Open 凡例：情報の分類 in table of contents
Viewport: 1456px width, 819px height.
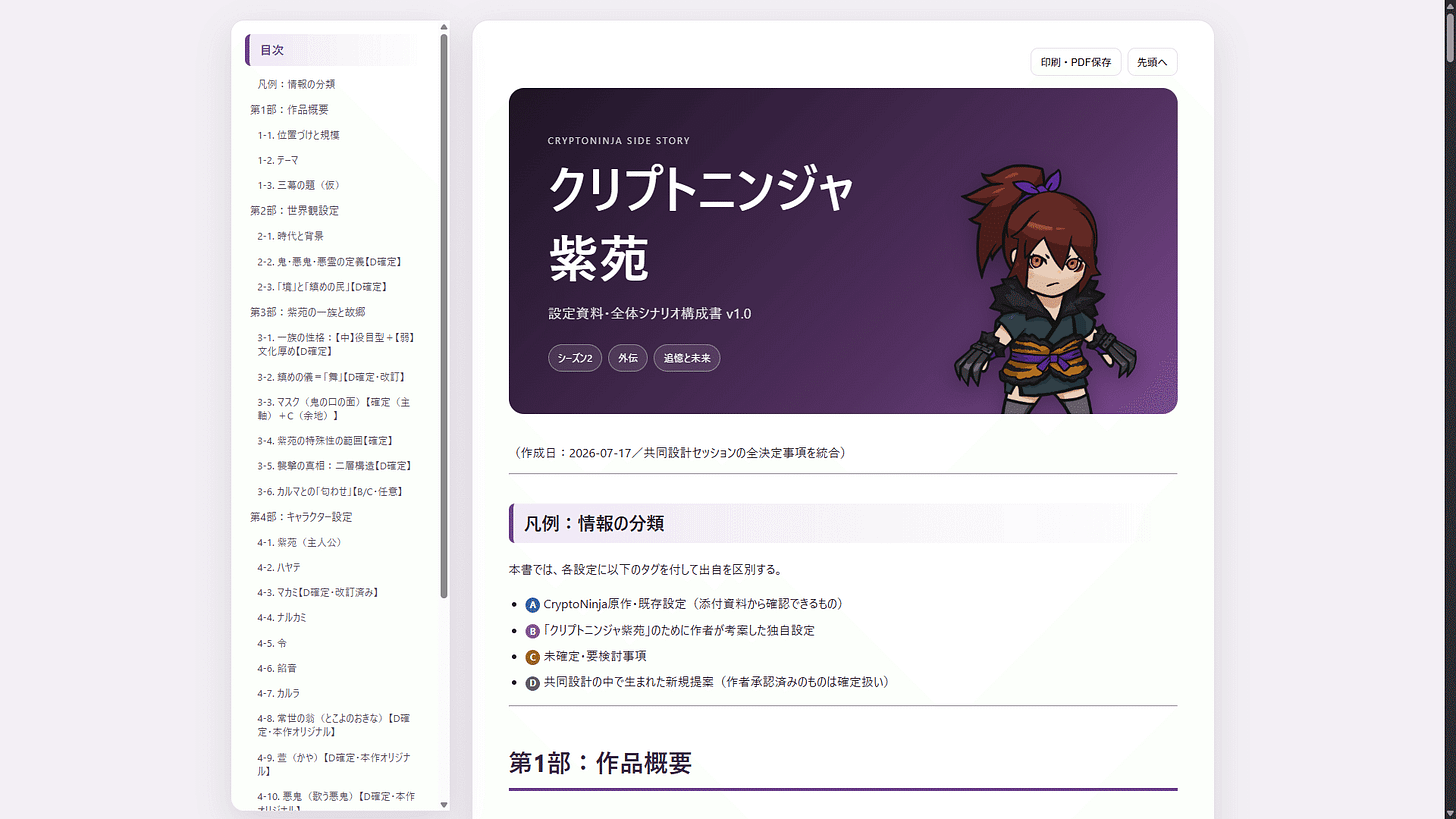click(296, 84)
